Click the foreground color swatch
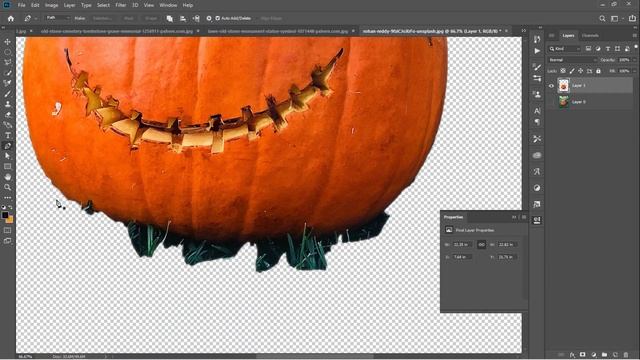 point(5,215)
